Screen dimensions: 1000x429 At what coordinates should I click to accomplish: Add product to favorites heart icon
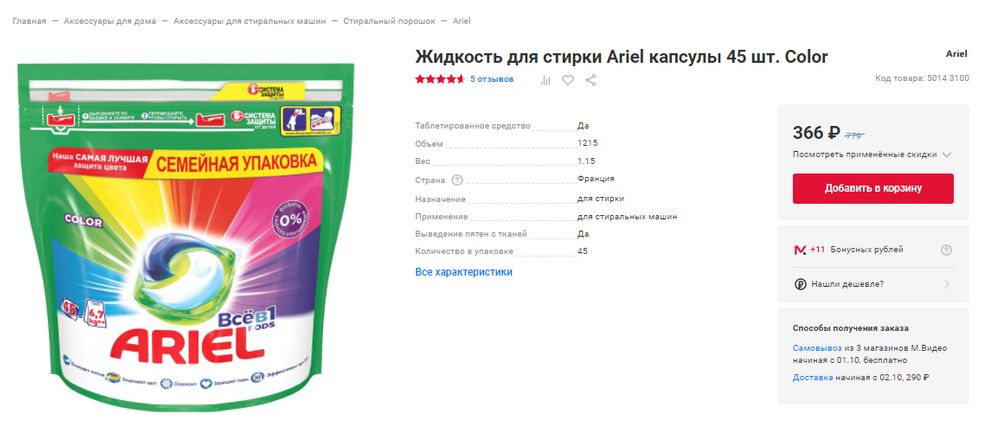click(568, 80)
